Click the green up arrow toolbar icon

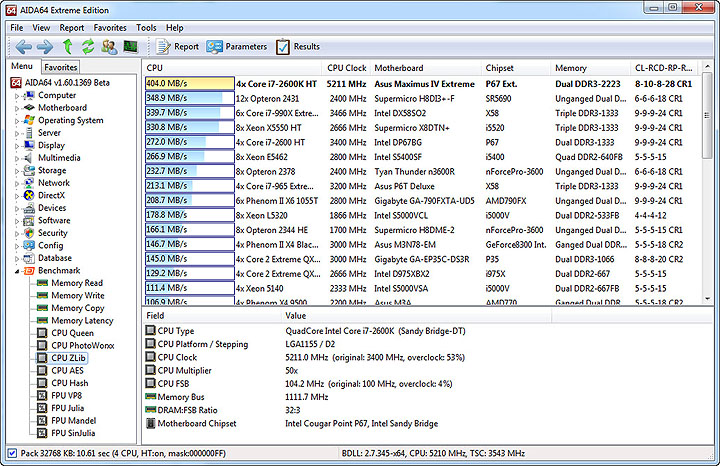coord(68,46)
